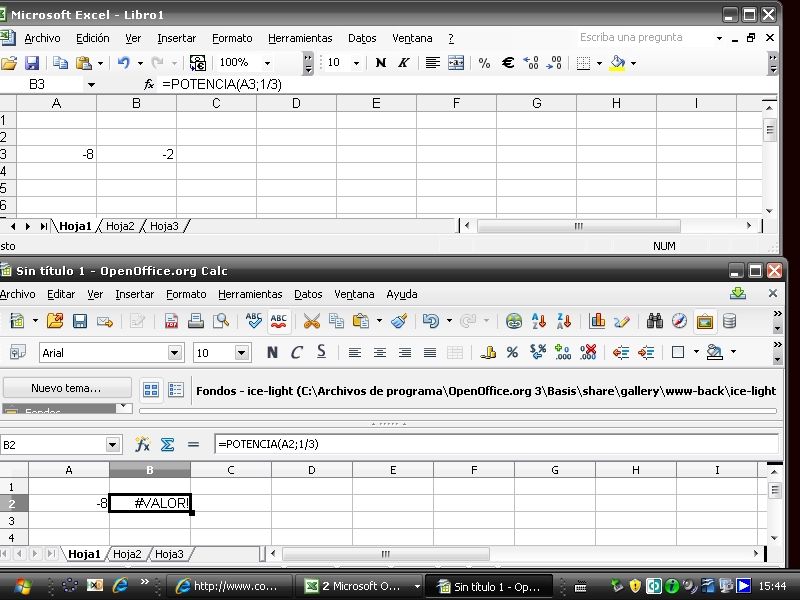Toggle the Gallery panel in Calc toolbar
Viewport: 800px width, 600px height.
pos(705,321)
